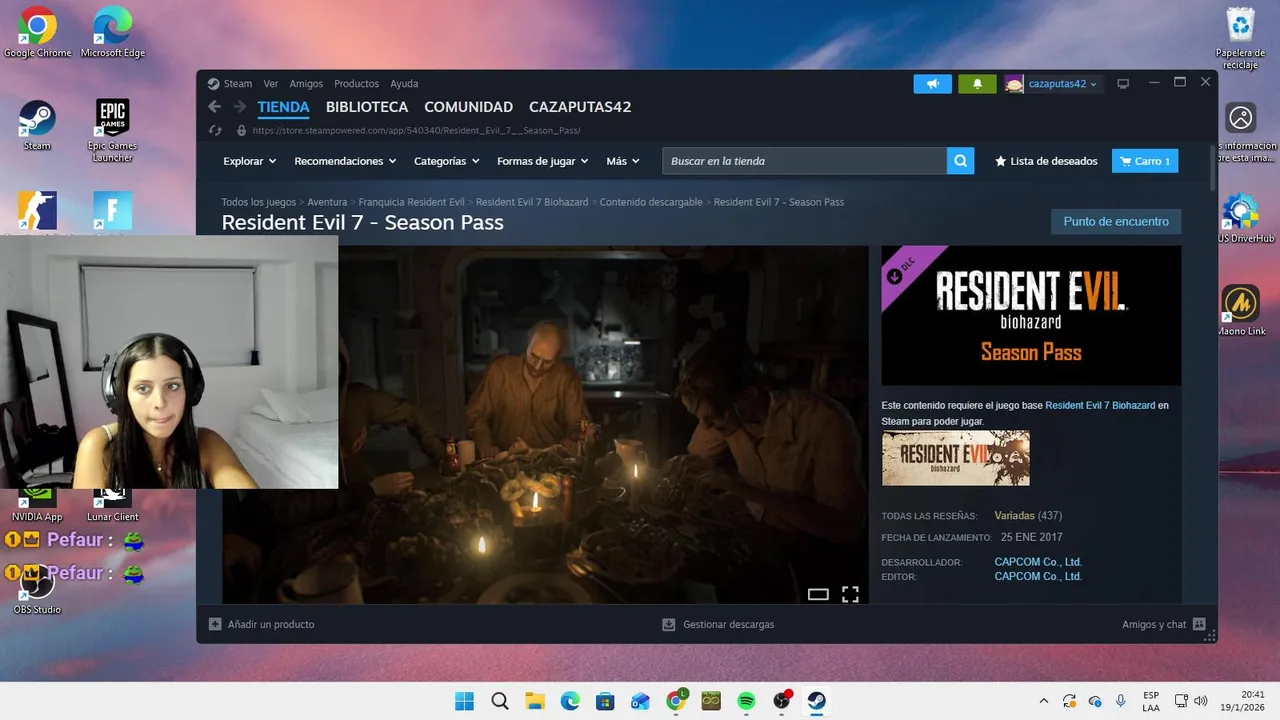Screen dimensions: 1280x720
Task: Expand the Categorías dropdown
Action: point(447,161)
